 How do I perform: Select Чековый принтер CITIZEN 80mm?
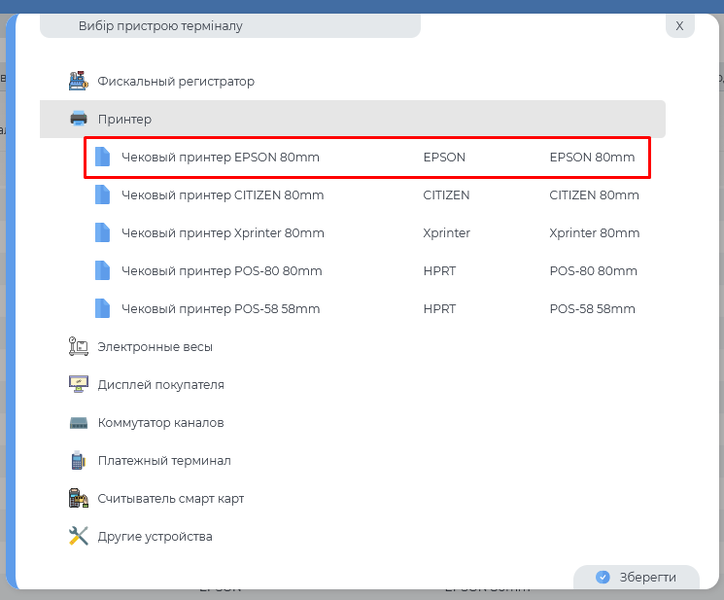click(222, 195)
